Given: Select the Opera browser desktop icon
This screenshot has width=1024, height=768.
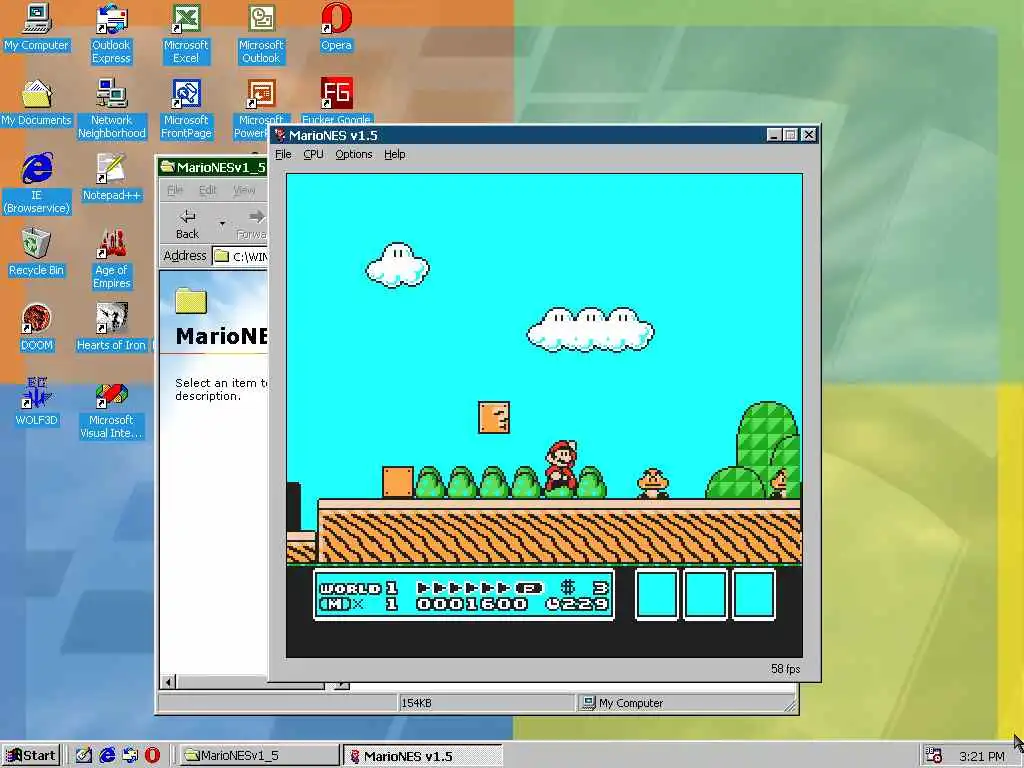Looking at the screenshot, I should click(x=336, y=27).
